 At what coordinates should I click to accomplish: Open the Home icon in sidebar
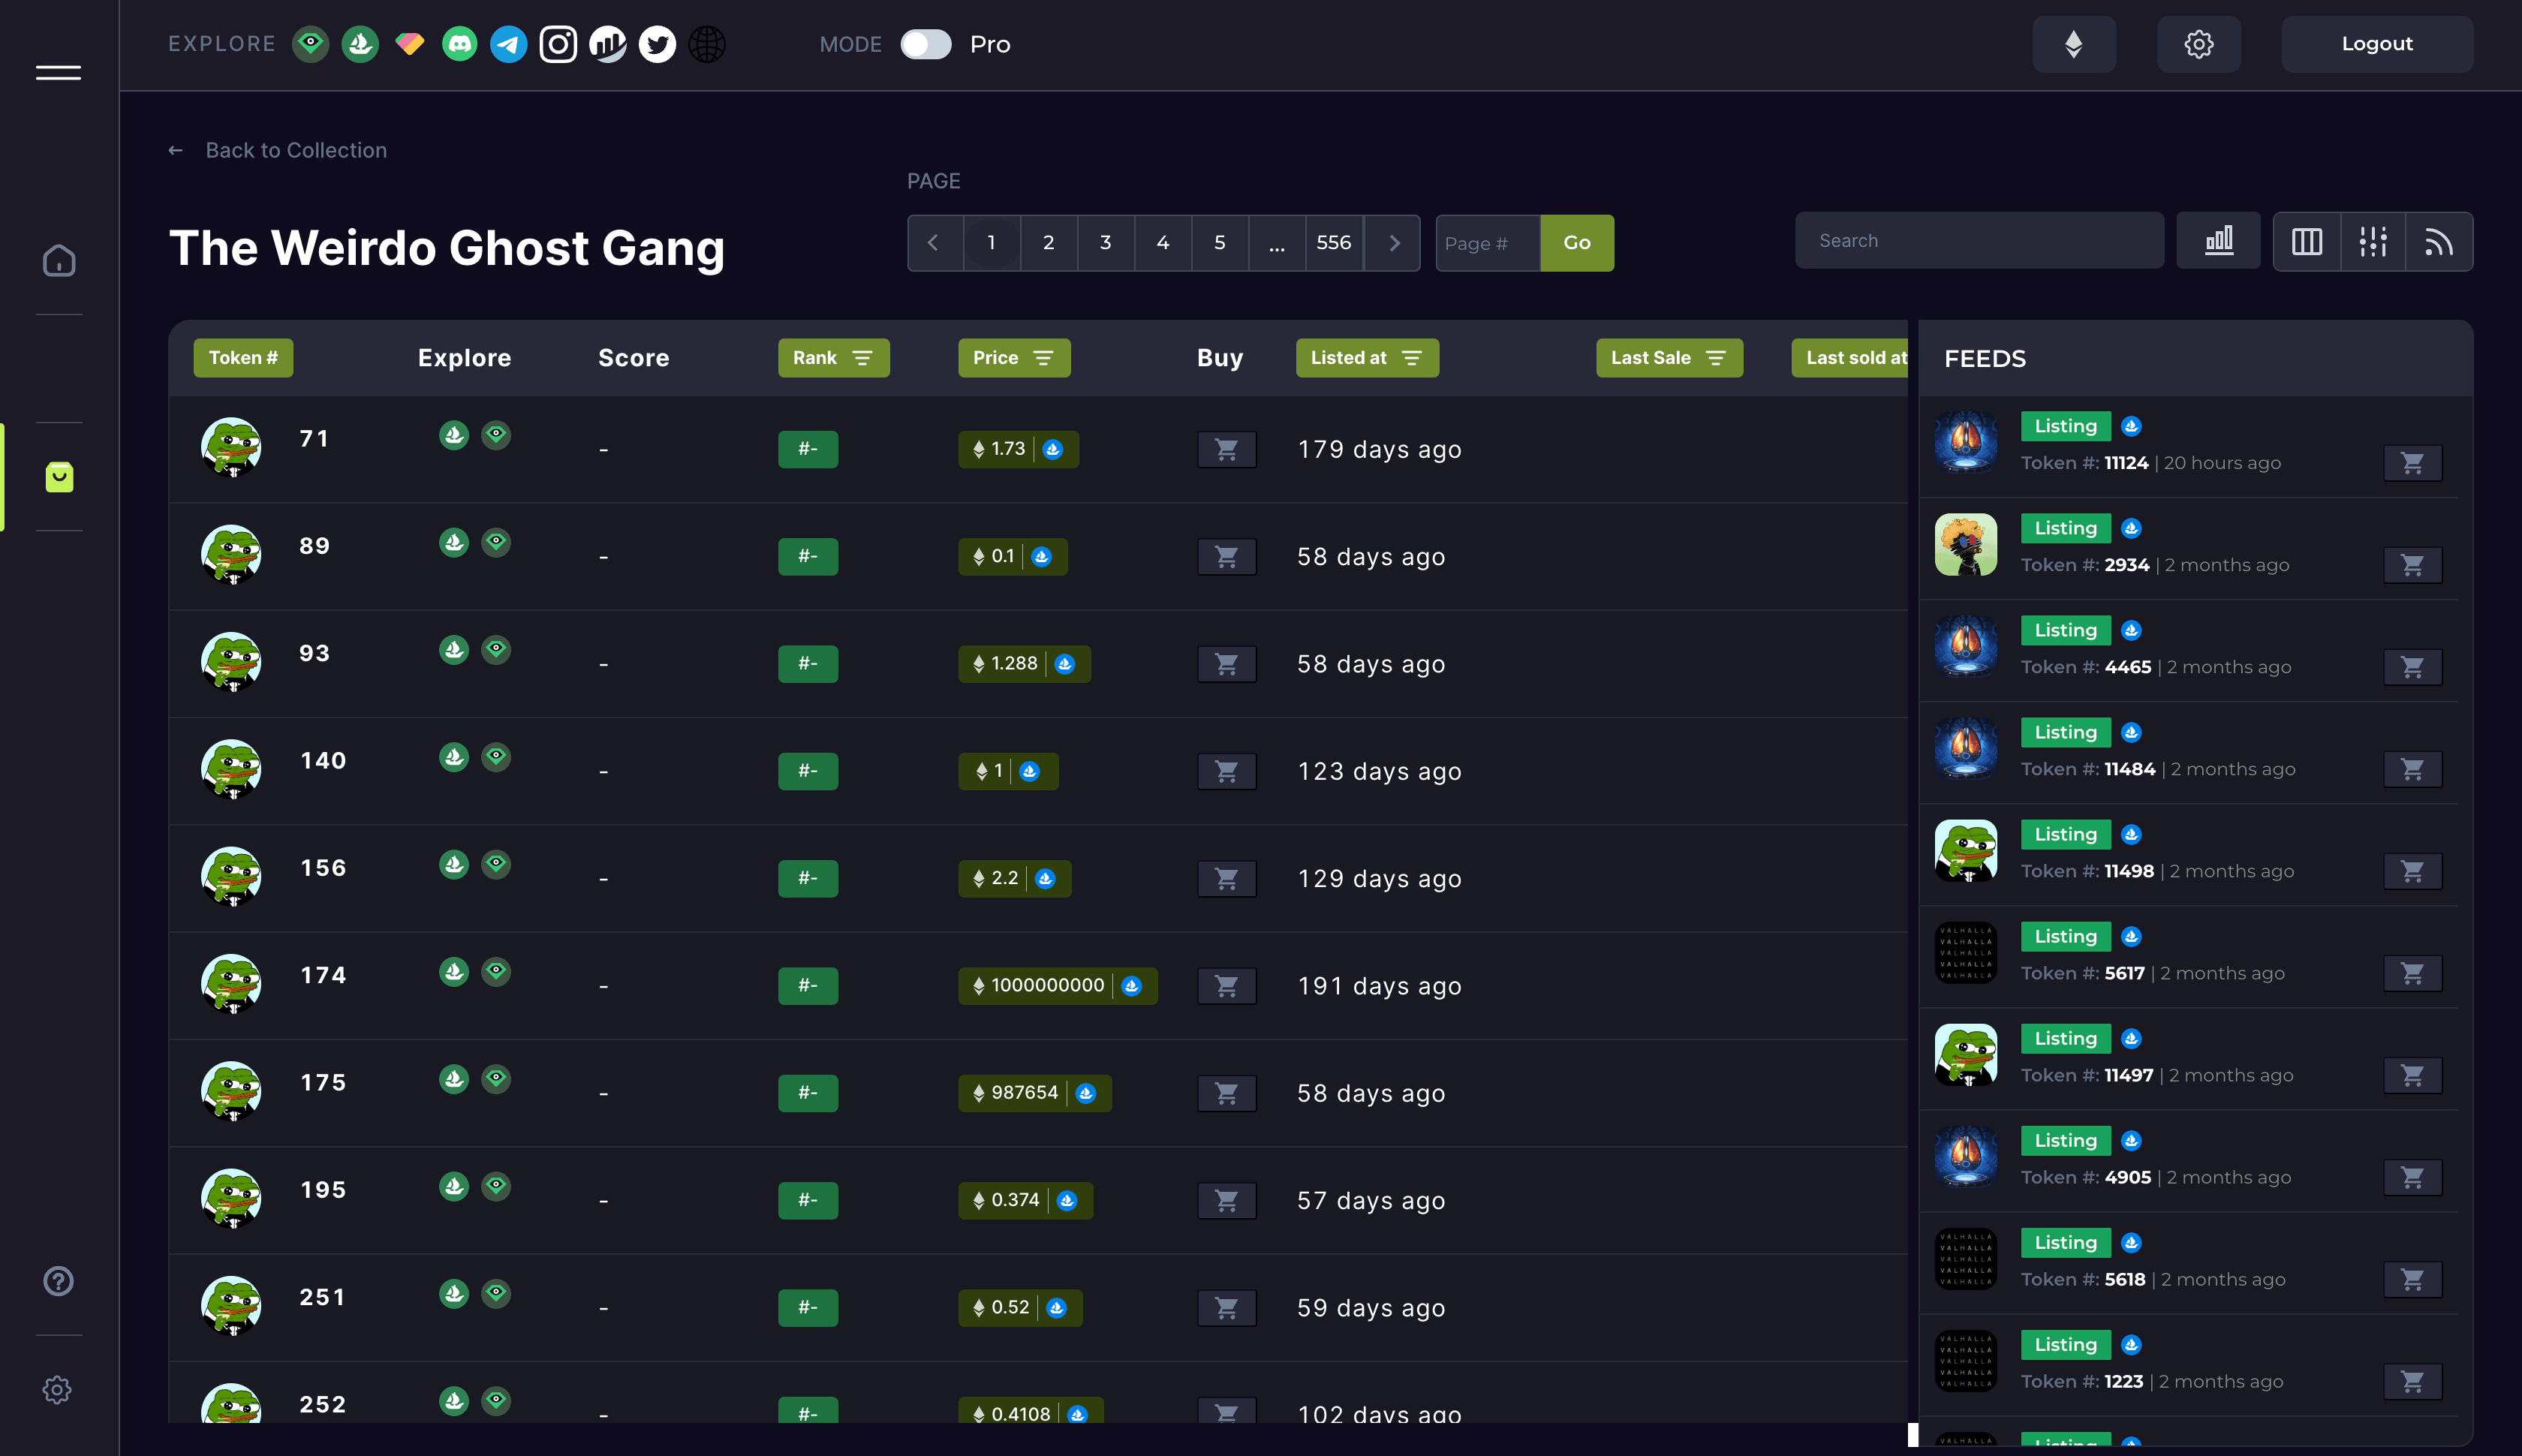(59, 260)
